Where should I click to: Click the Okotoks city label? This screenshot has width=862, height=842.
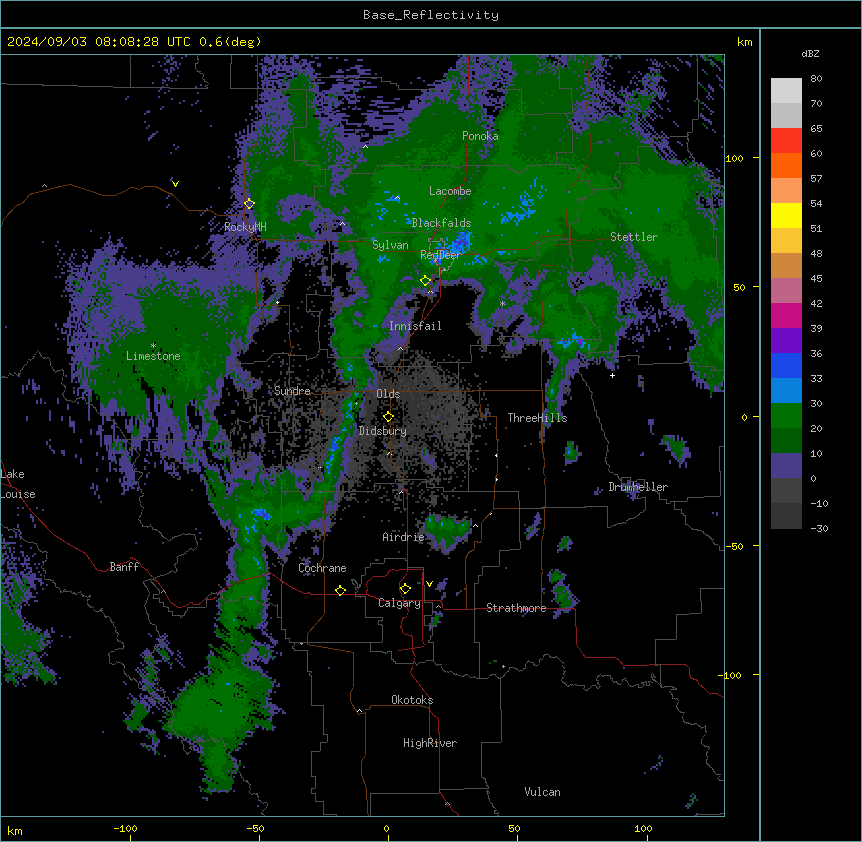412,700
